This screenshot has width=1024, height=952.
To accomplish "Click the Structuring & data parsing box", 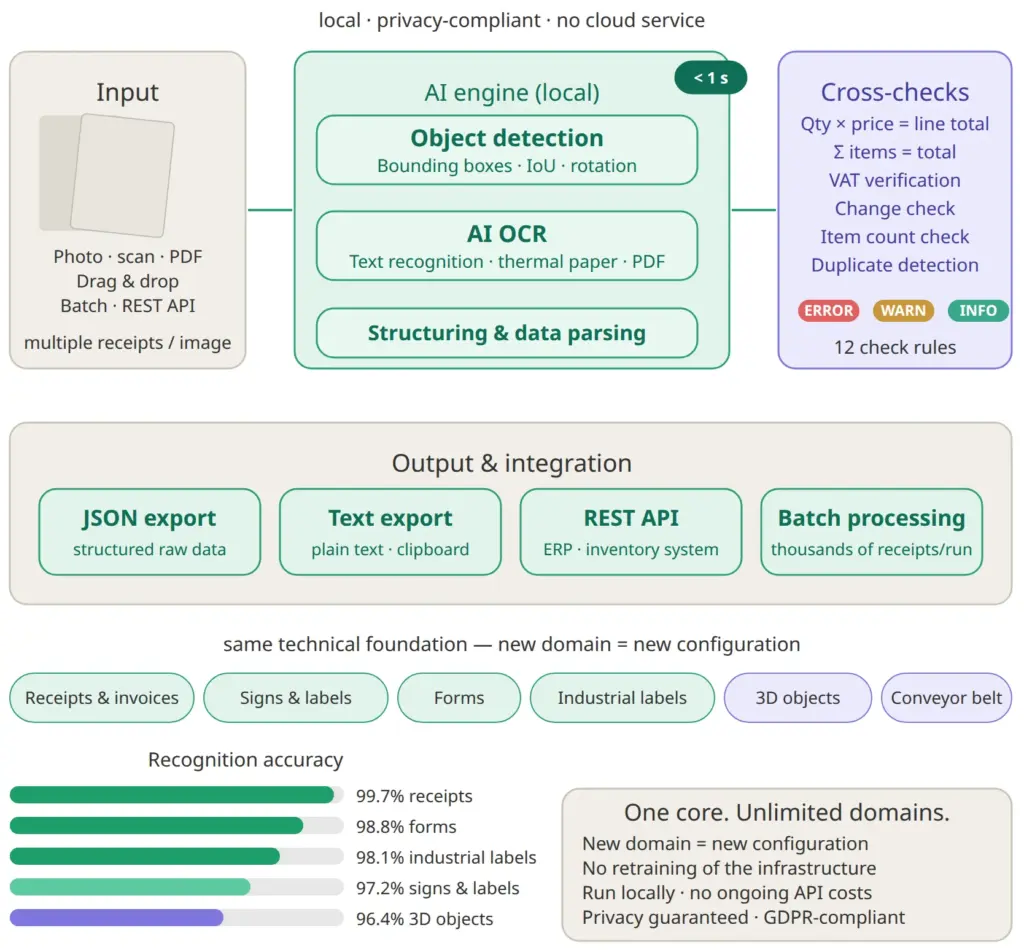I will (x=507, y=333).
